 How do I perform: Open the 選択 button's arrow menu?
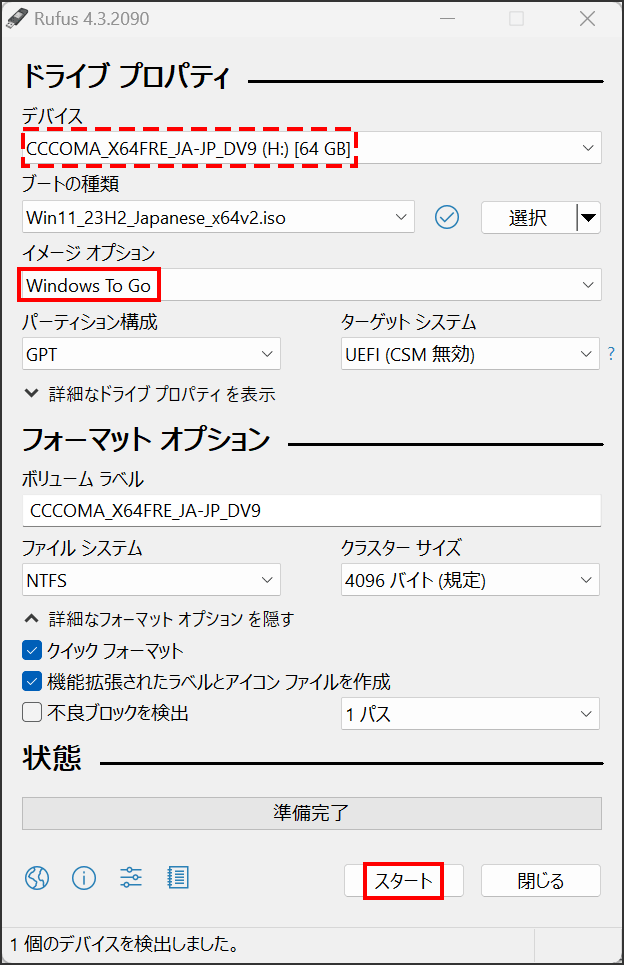coord(589,217)
